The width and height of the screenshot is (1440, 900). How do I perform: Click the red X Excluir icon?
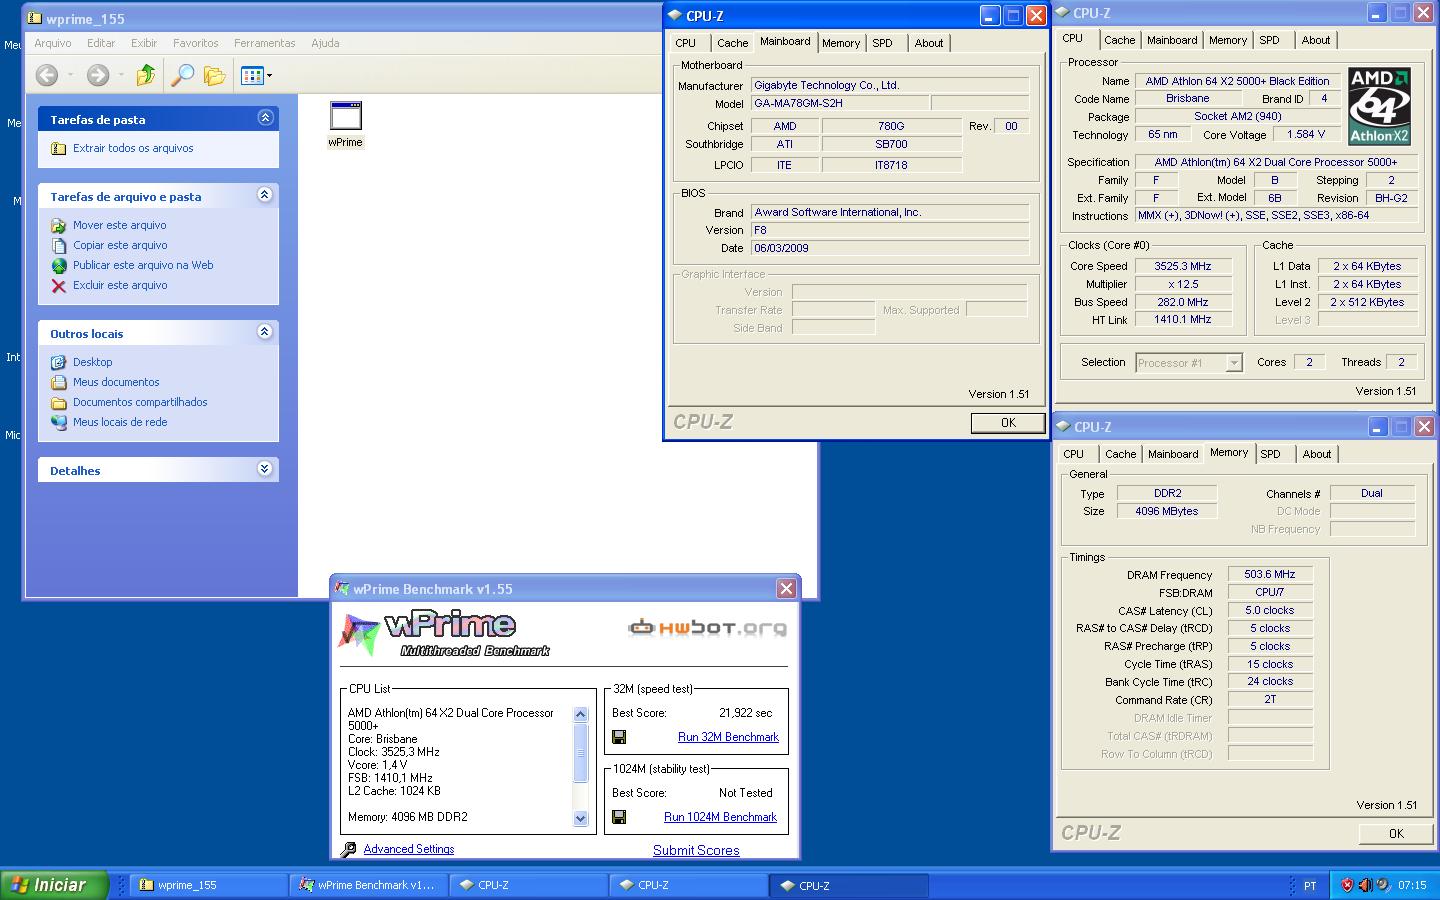pyautogui.click(x=59, y=285)
